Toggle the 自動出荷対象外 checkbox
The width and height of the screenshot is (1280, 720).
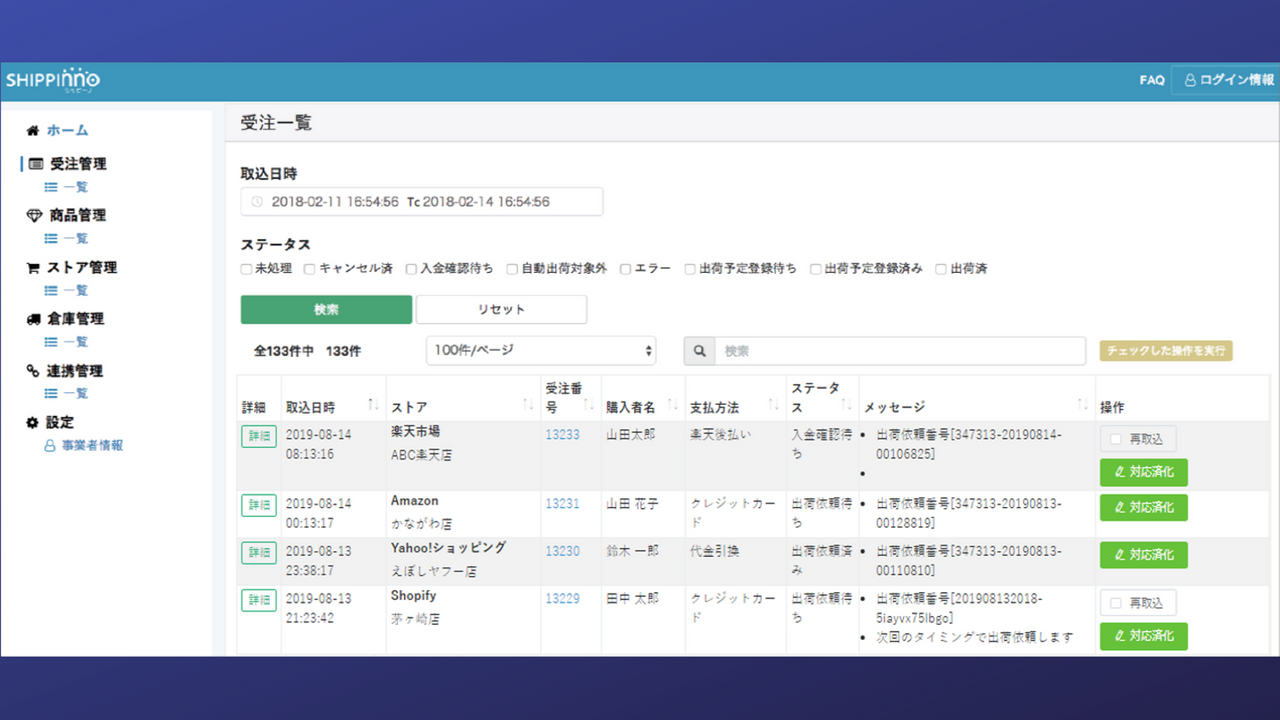512,269
